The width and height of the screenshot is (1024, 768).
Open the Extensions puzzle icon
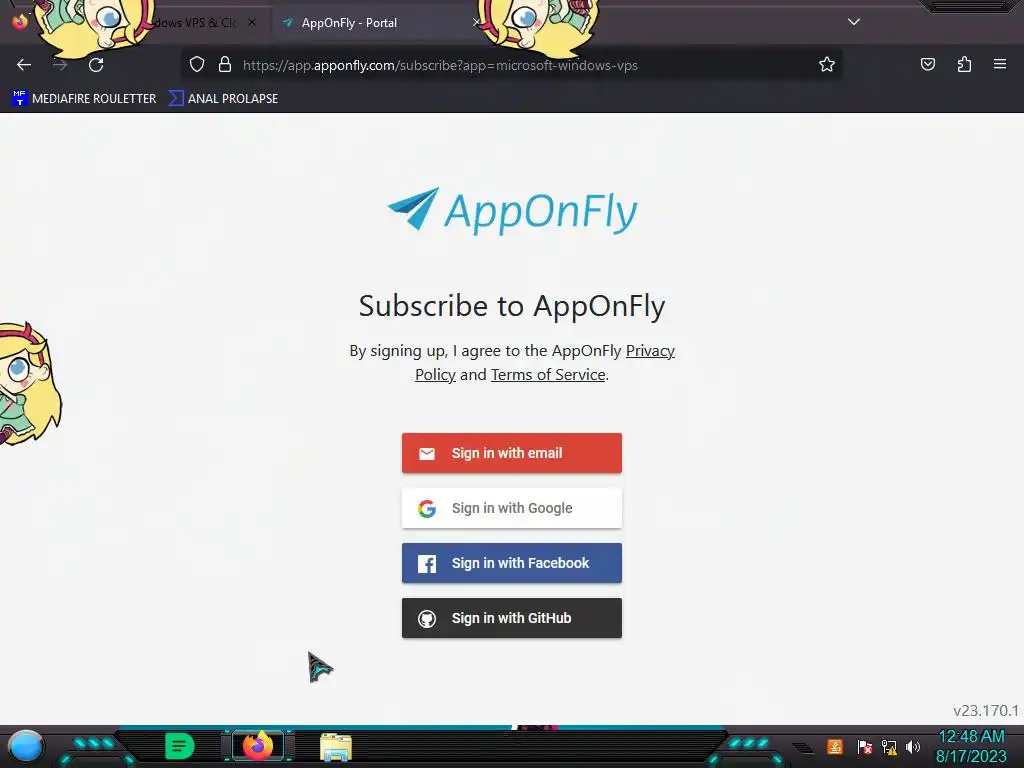(964, 64)
